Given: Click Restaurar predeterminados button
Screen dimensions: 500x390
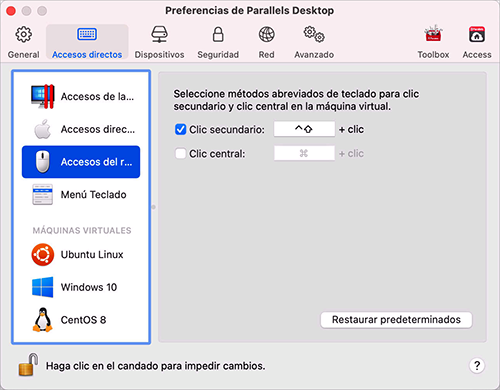Looking at the screenshot, I should pos(396,320).
